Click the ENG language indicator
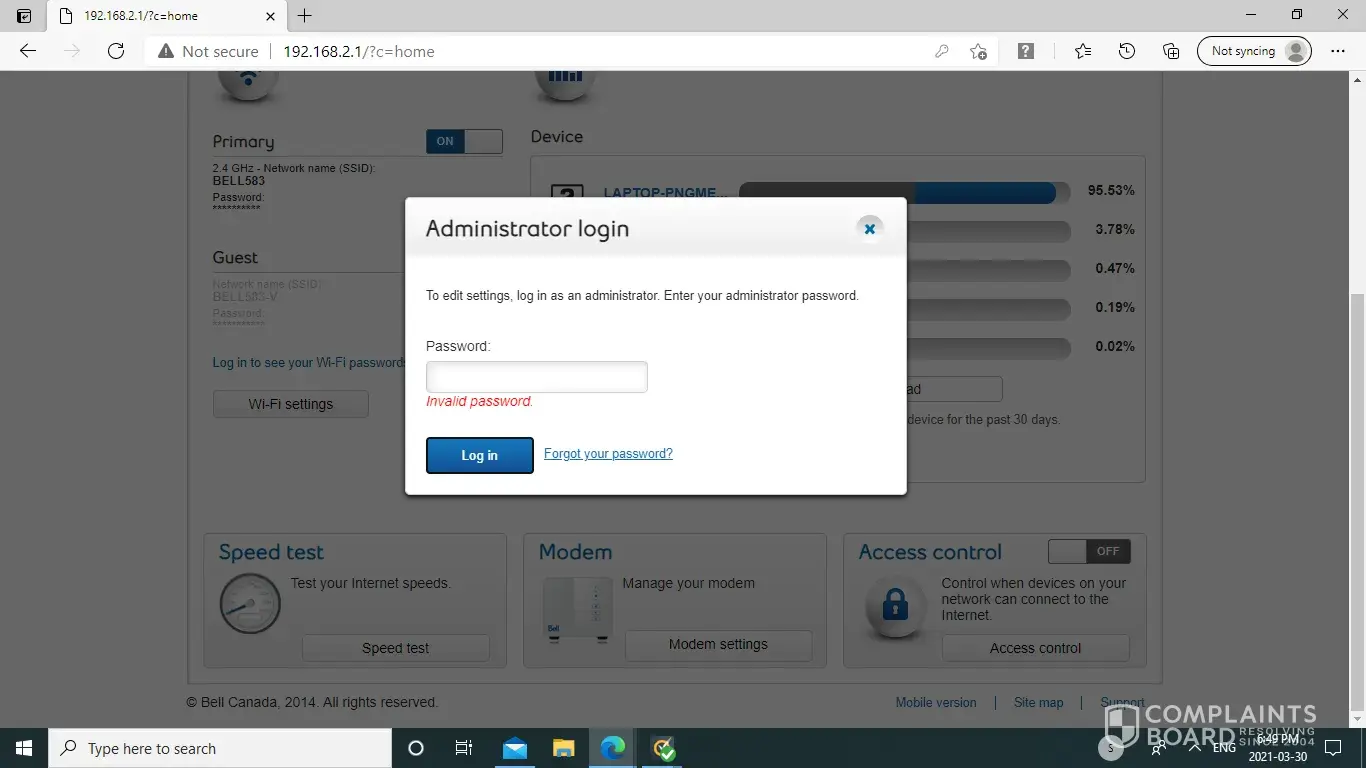The image size is (1366, 768). coord(1224,748)
